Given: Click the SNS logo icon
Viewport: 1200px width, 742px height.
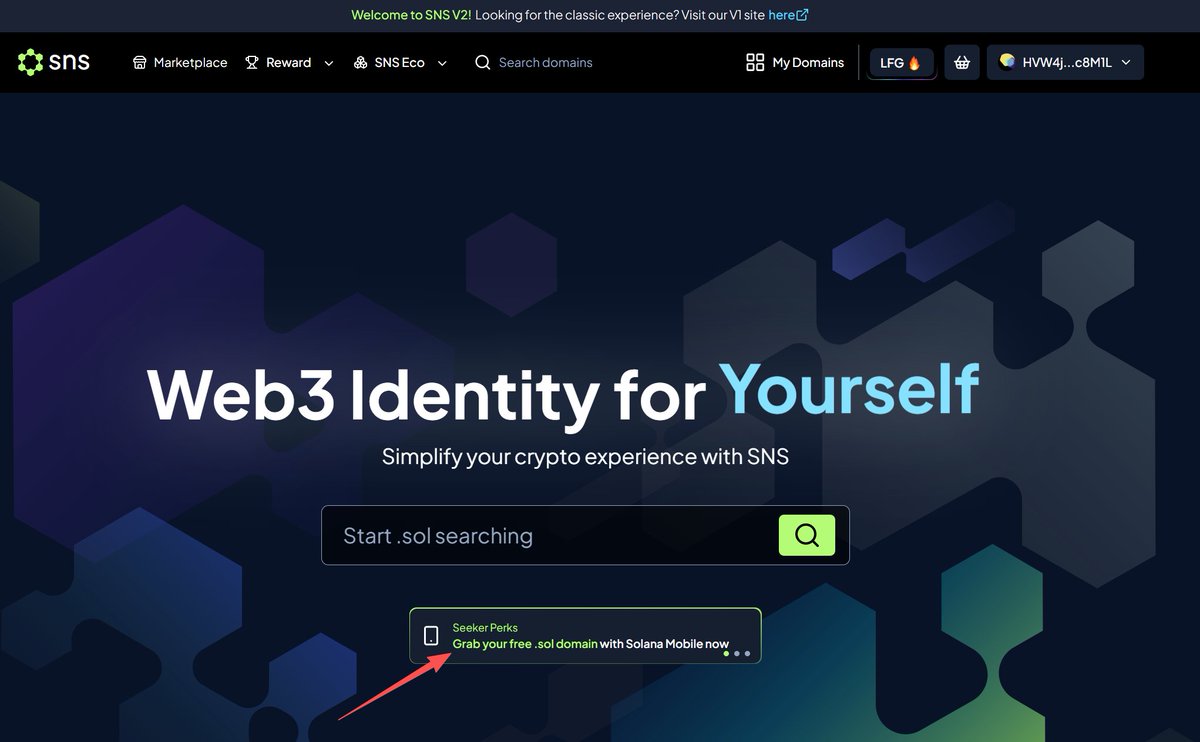Looking at the screenshot, I should pos(30,62).
